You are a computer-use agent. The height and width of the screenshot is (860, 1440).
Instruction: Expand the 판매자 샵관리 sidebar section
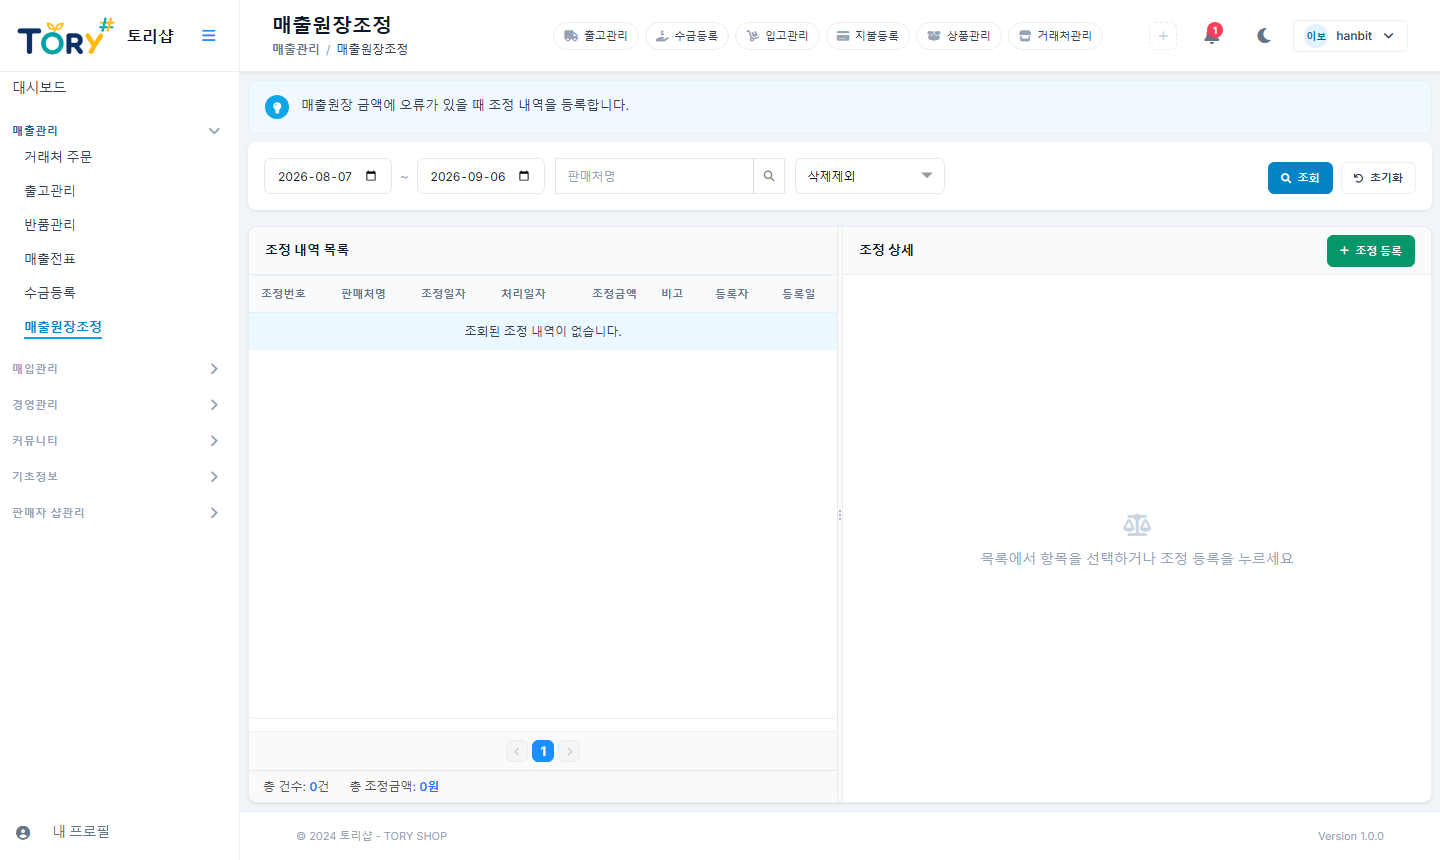[116, 513]
